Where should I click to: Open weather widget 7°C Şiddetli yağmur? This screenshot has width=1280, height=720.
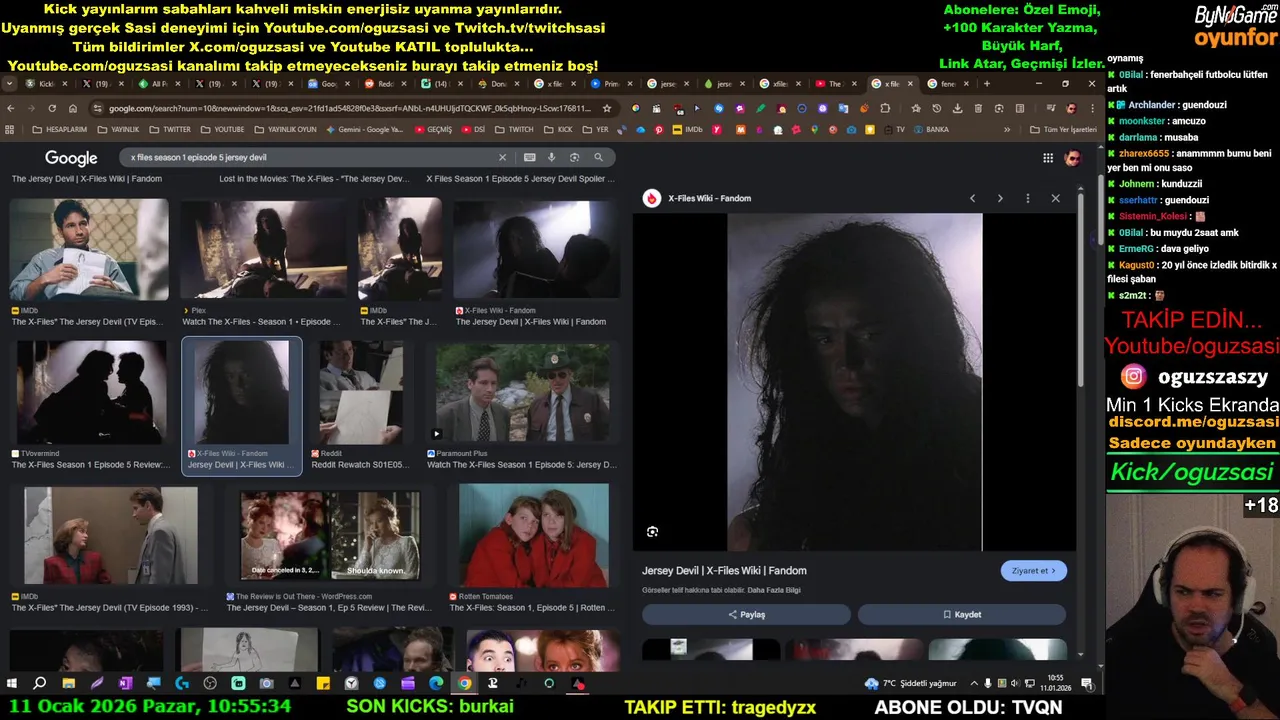(x=911, y=684)
